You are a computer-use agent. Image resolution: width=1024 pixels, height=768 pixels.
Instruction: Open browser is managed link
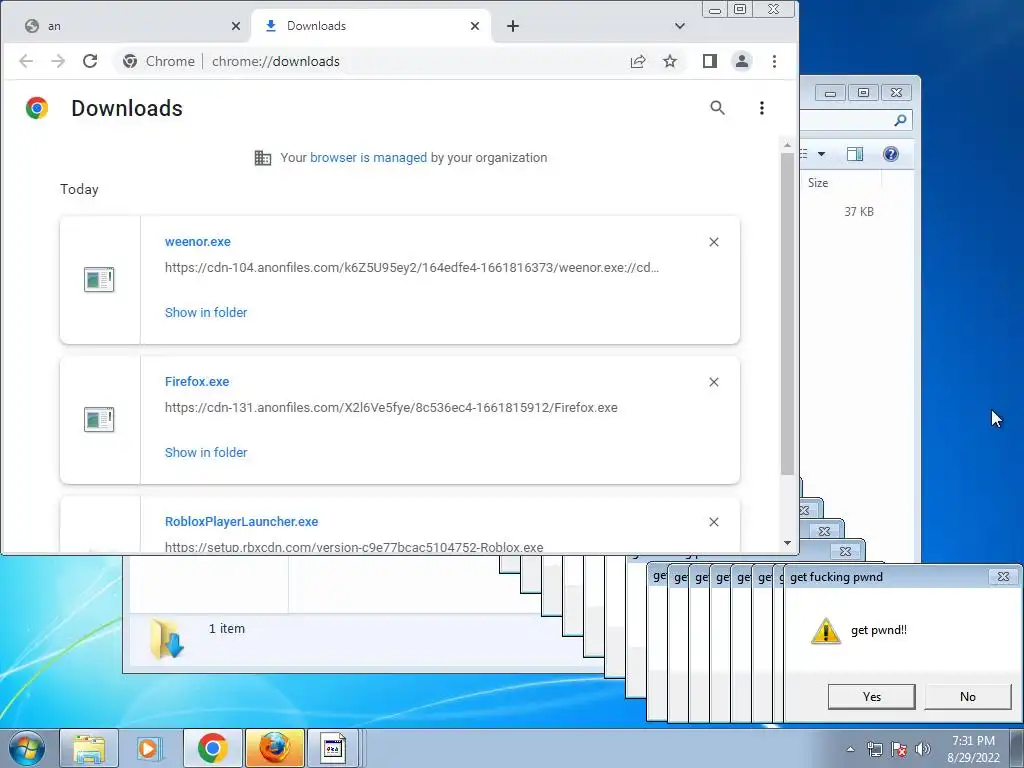[x=368, y=157]
